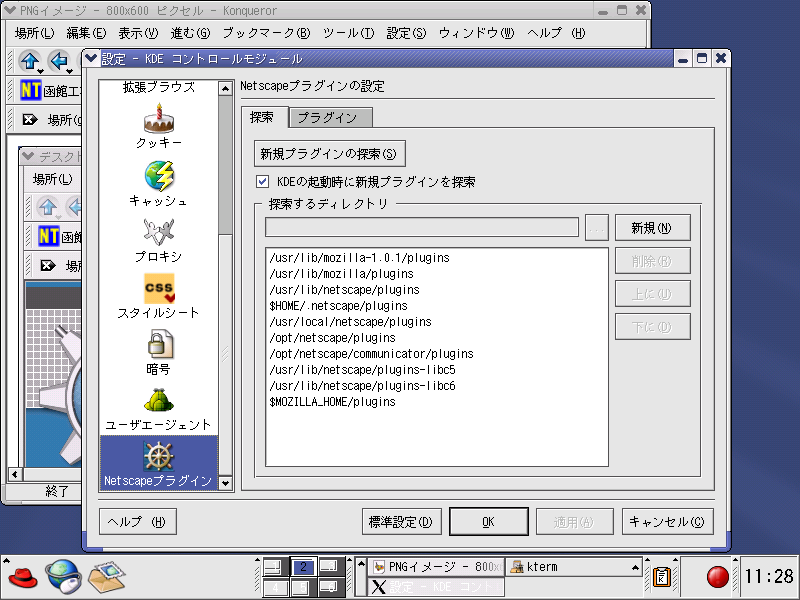Select /usr/local/netscape/plugins in the list

[437, 322]
